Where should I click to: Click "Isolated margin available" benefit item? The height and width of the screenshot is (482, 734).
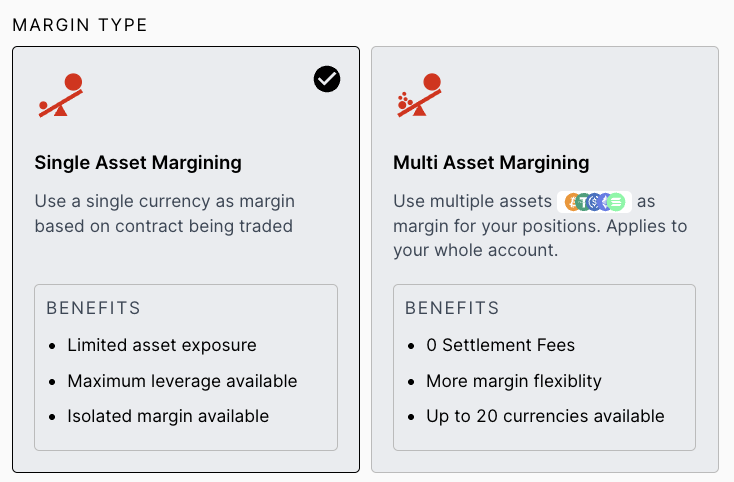pyautogui.click(x=168, y=416)
